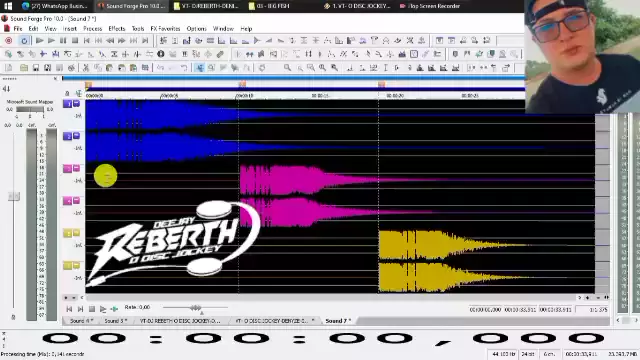Screen dimensions: 640x360
Task: Switch to the Sound 5 tab
Action: coord(116,321)
